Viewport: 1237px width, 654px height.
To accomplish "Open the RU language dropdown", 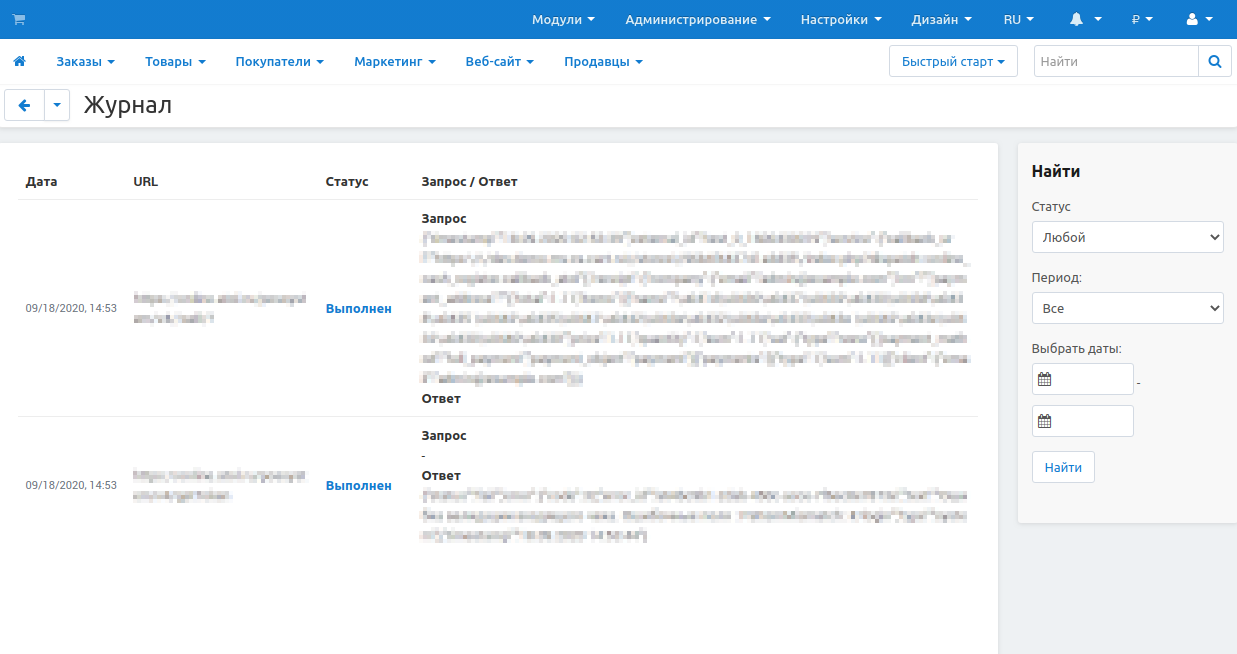I will [1018, 19].
